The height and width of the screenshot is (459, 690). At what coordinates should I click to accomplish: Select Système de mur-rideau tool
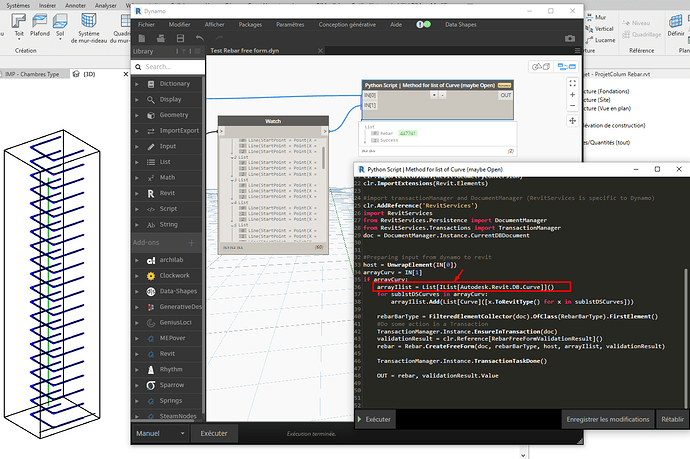[89, 28]
